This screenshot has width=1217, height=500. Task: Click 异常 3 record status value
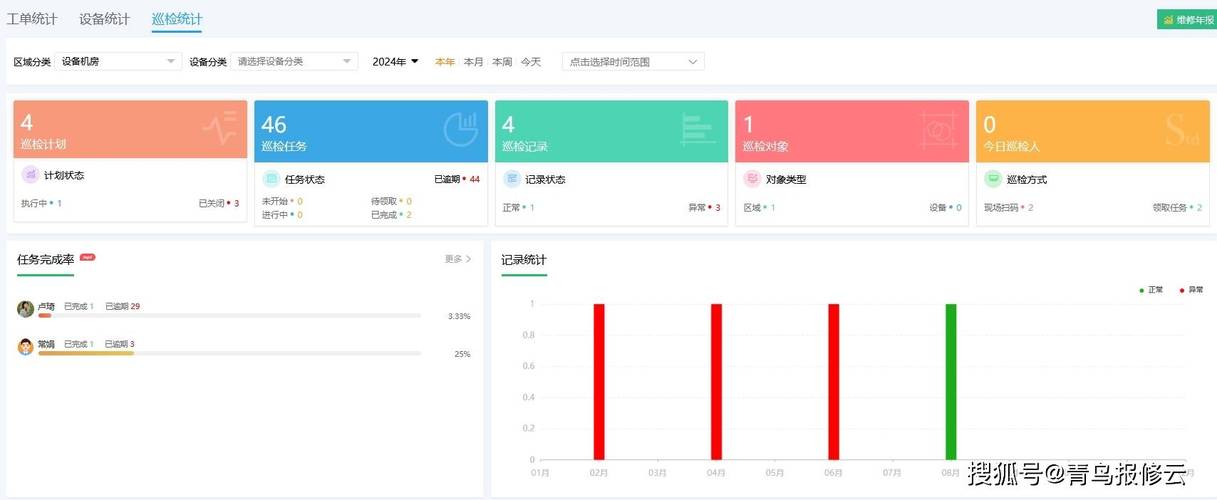704,208
